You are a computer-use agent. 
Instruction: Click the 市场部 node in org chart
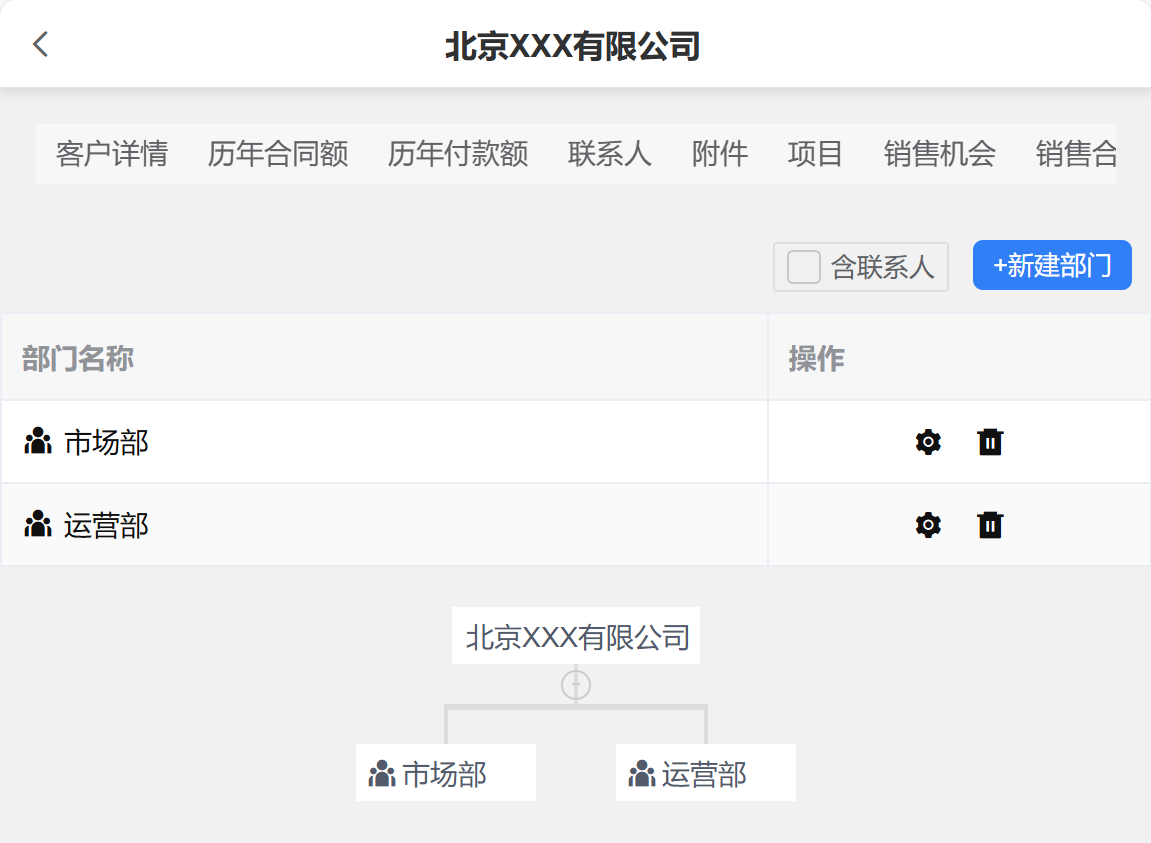point(445,773)
